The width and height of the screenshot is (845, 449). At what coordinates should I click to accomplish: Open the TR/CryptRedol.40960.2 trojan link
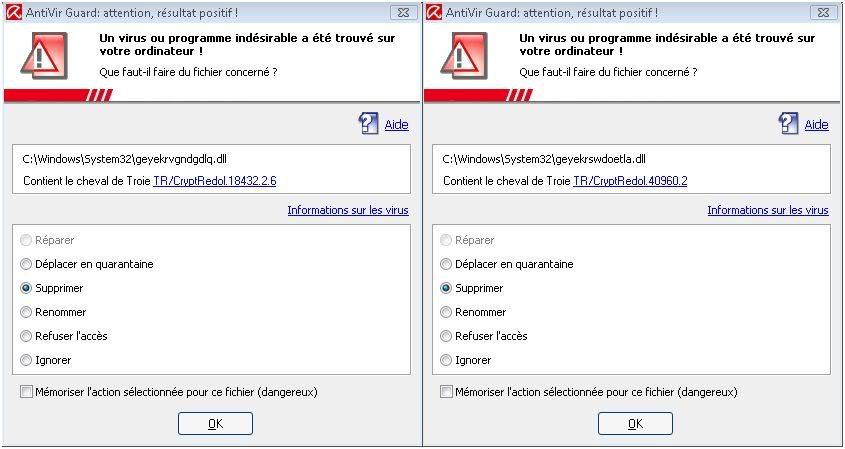[630, 181]
